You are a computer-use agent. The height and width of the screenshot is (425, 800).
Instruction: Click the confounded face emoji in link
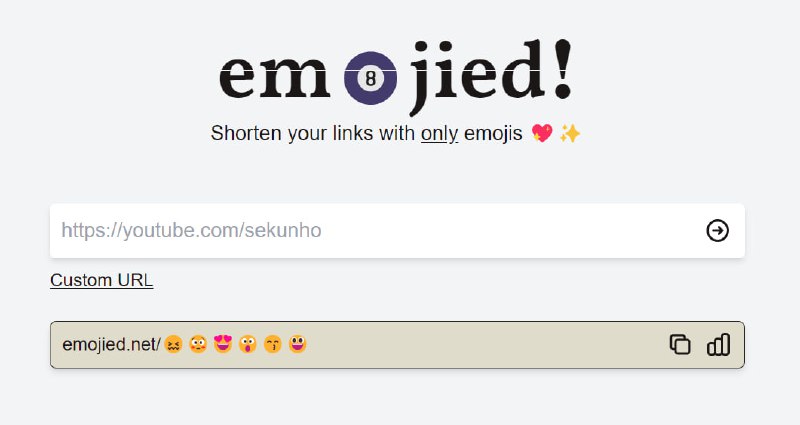coord(173,345)
